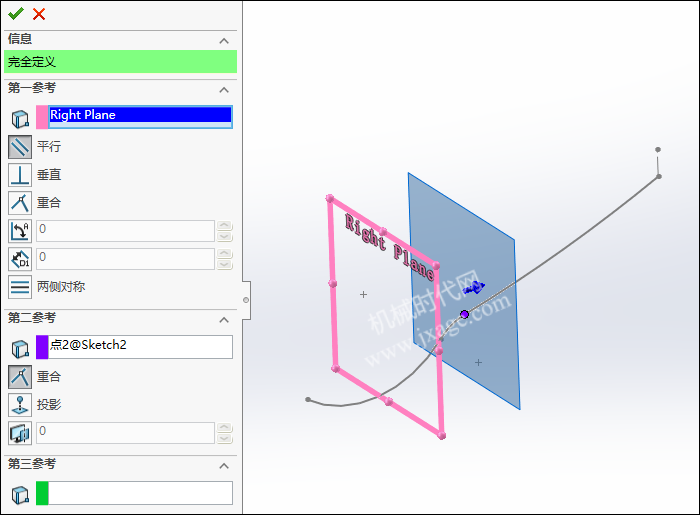Click the number of planes icon
Viewport: 700px width, 515px height.
(20, 433)
